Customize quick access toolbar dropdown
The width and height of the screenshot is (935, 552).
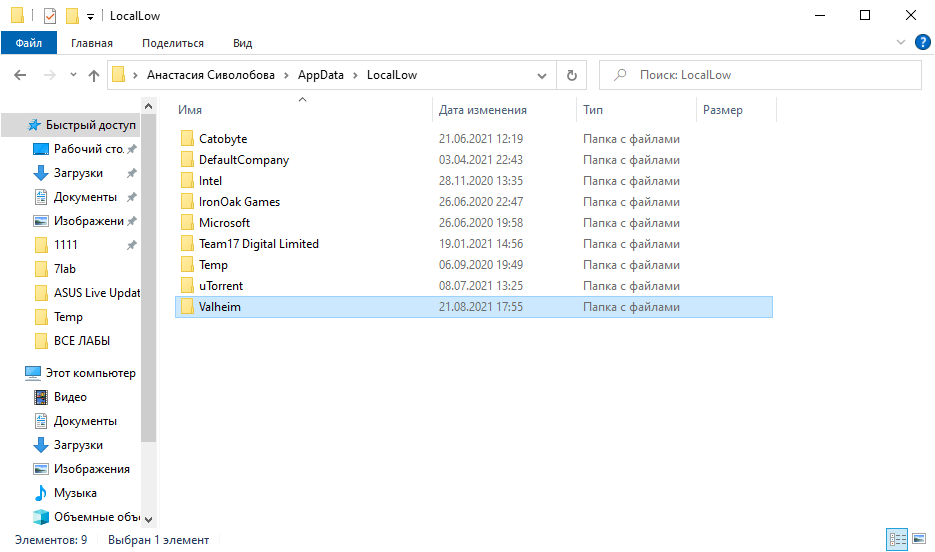[x=90, y=16]
